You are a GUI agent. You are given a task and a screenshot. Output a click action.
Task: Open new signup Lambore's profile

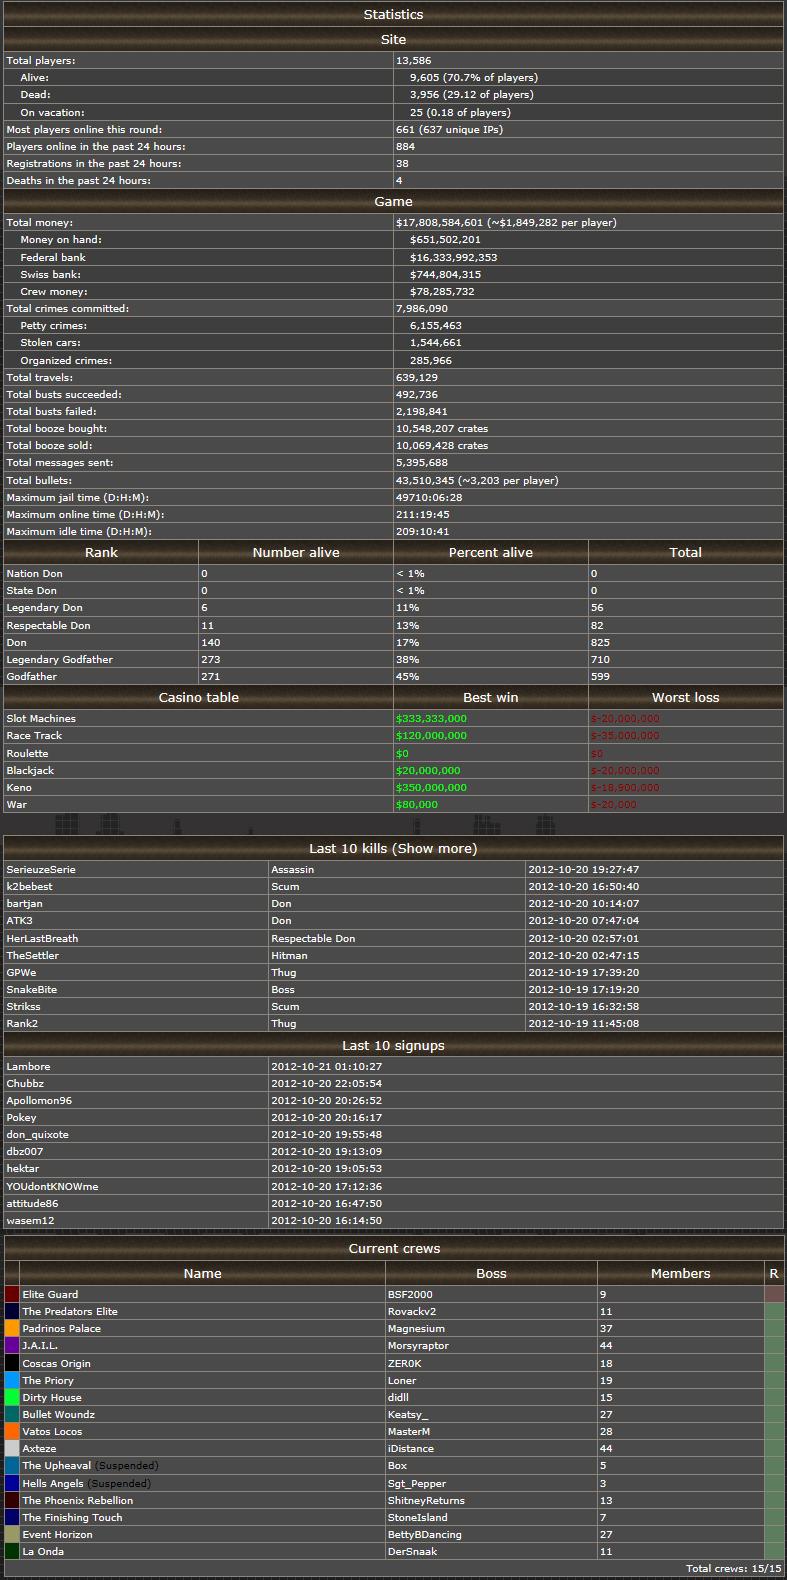(28, 1066)
